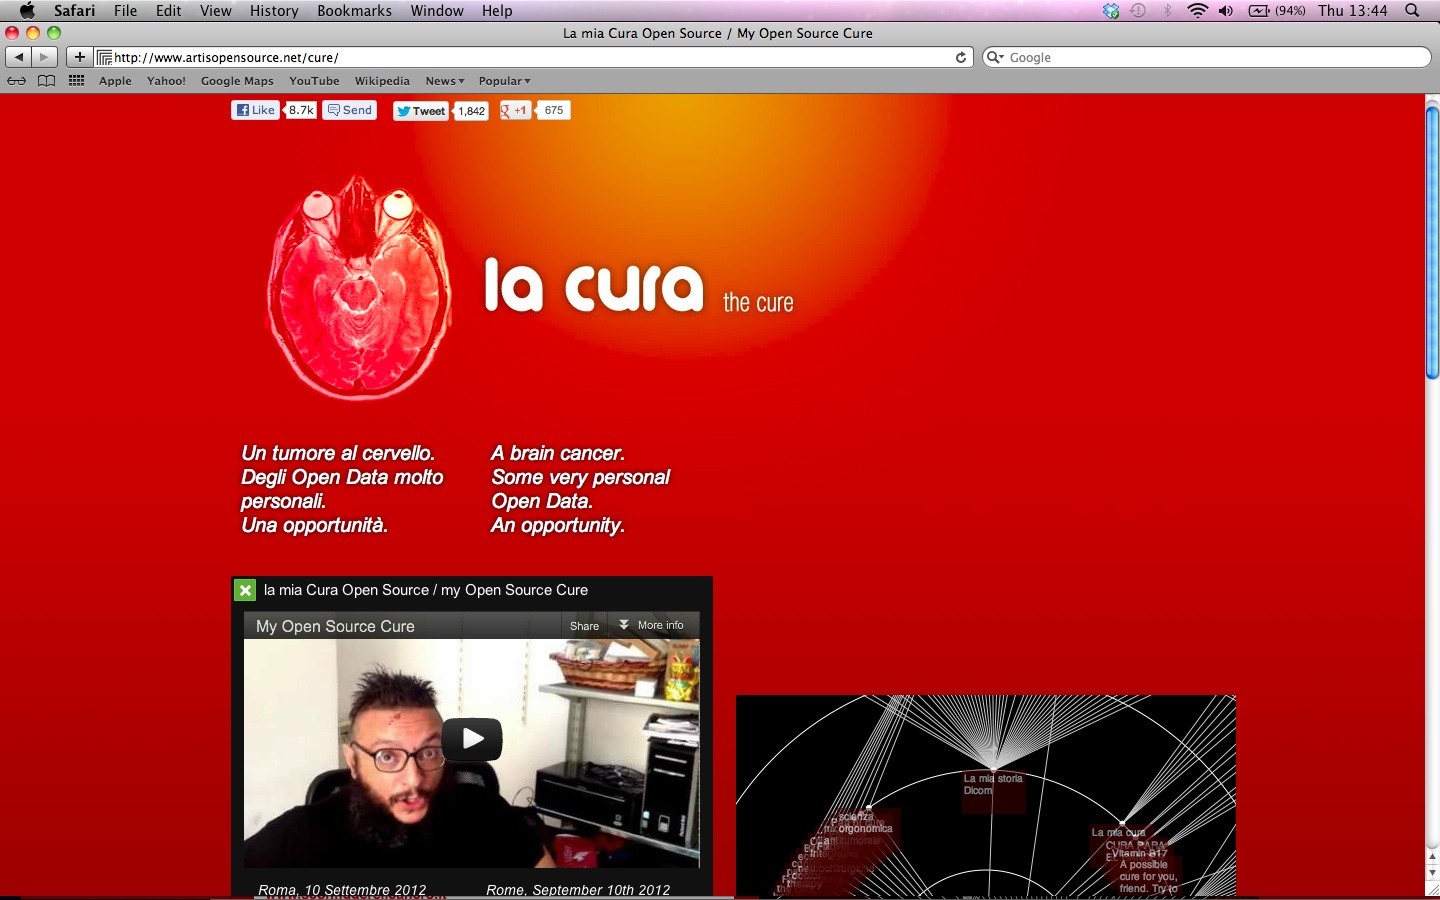Reload the page with the refresh icon
Viewport: 1440px width, 900px height.
[961, 57]
